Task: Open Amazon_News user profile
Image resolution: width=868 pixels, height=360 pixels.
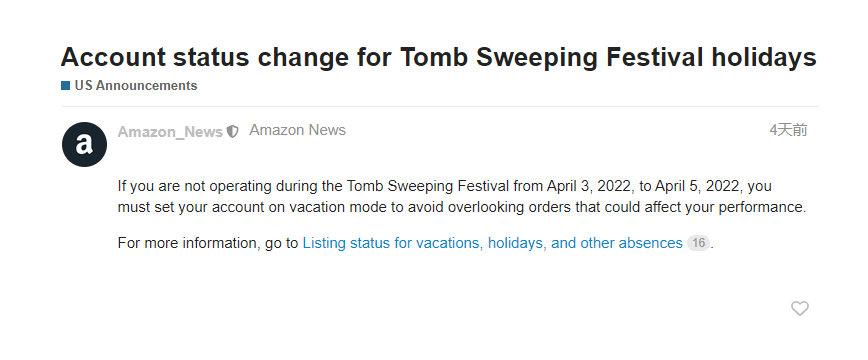Action: tap(170, 132)
